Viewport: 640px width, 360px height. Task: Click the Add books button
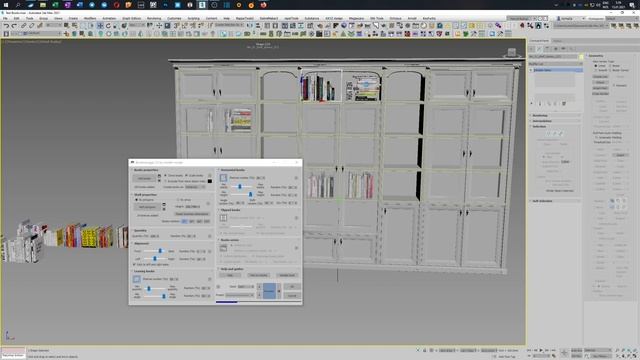pyautogui.click(x=144, y=178)
